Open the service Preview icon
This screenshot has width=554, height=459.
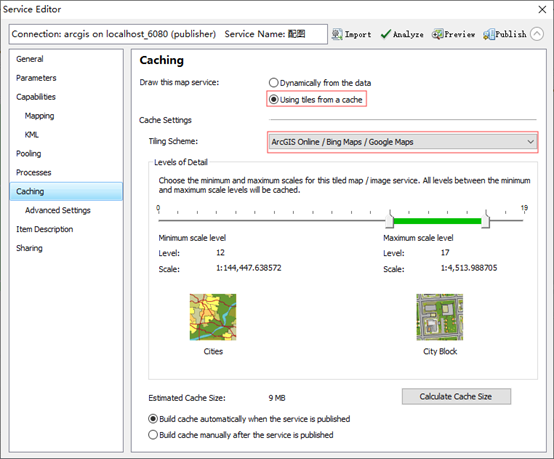click(437, 34)
